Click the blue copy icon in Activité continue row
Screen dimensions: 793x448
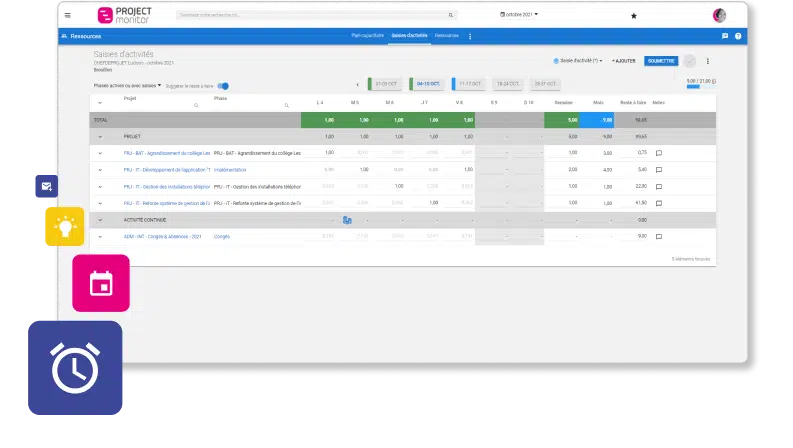click(x=347, y=220)
